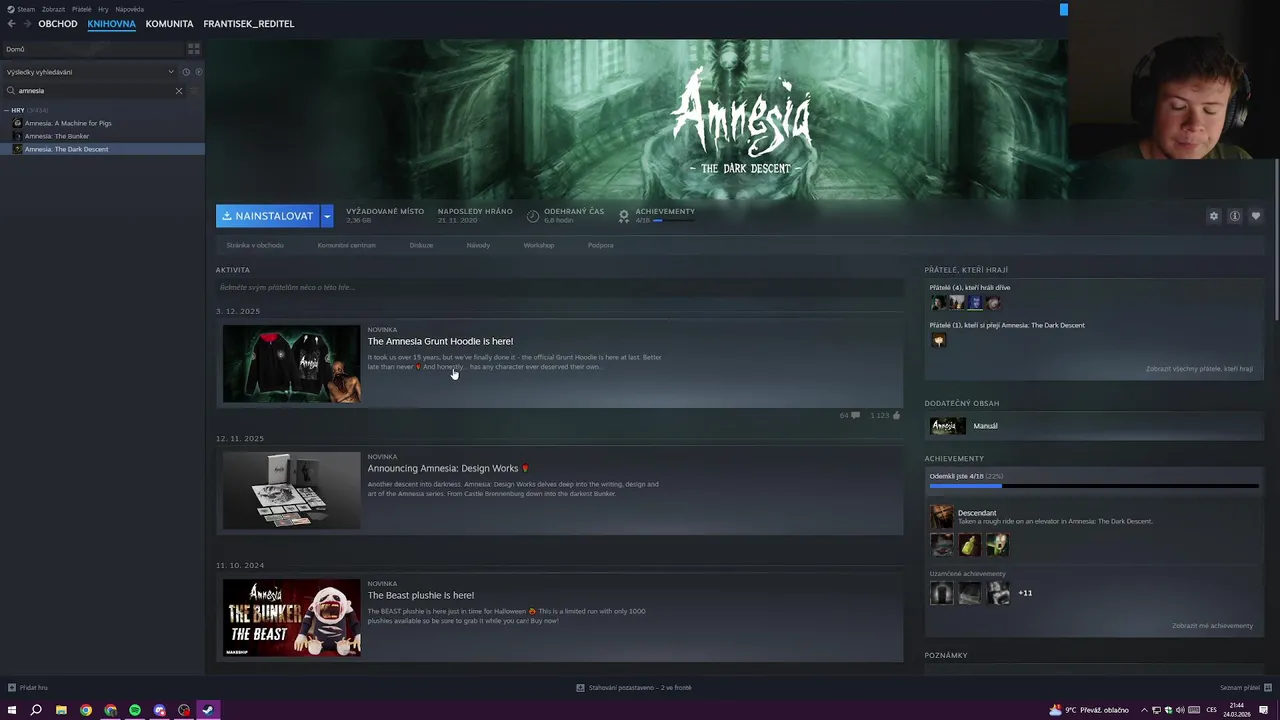
Task: Click Zobrazit mé achievementy link
Action: 1212,626
